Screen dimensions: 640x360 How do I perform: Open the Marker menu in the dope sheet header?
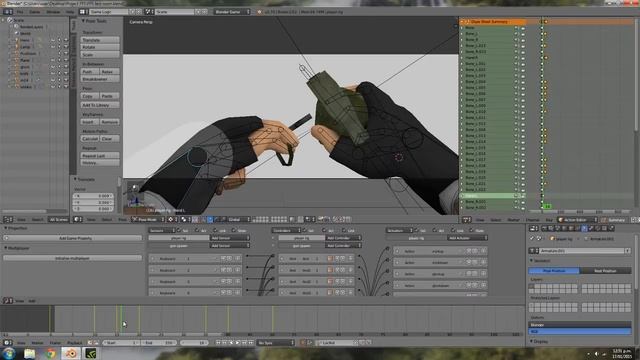(x=513, y=220)
